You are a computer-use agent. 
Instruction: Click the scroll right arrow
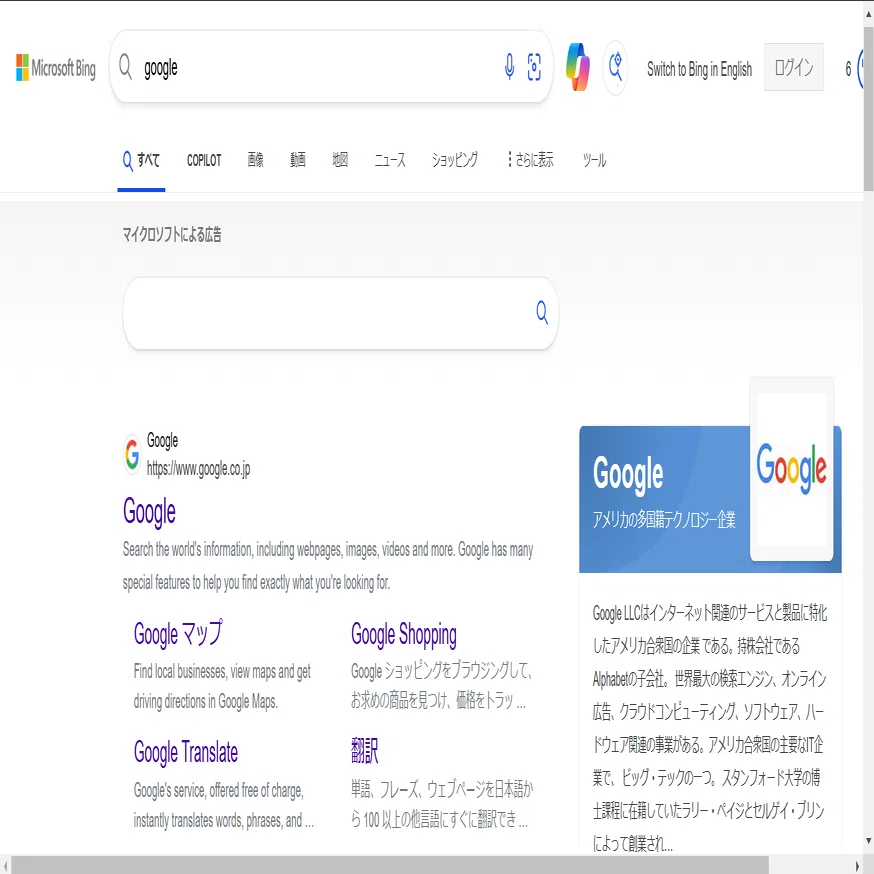click(x=857, y=865)
